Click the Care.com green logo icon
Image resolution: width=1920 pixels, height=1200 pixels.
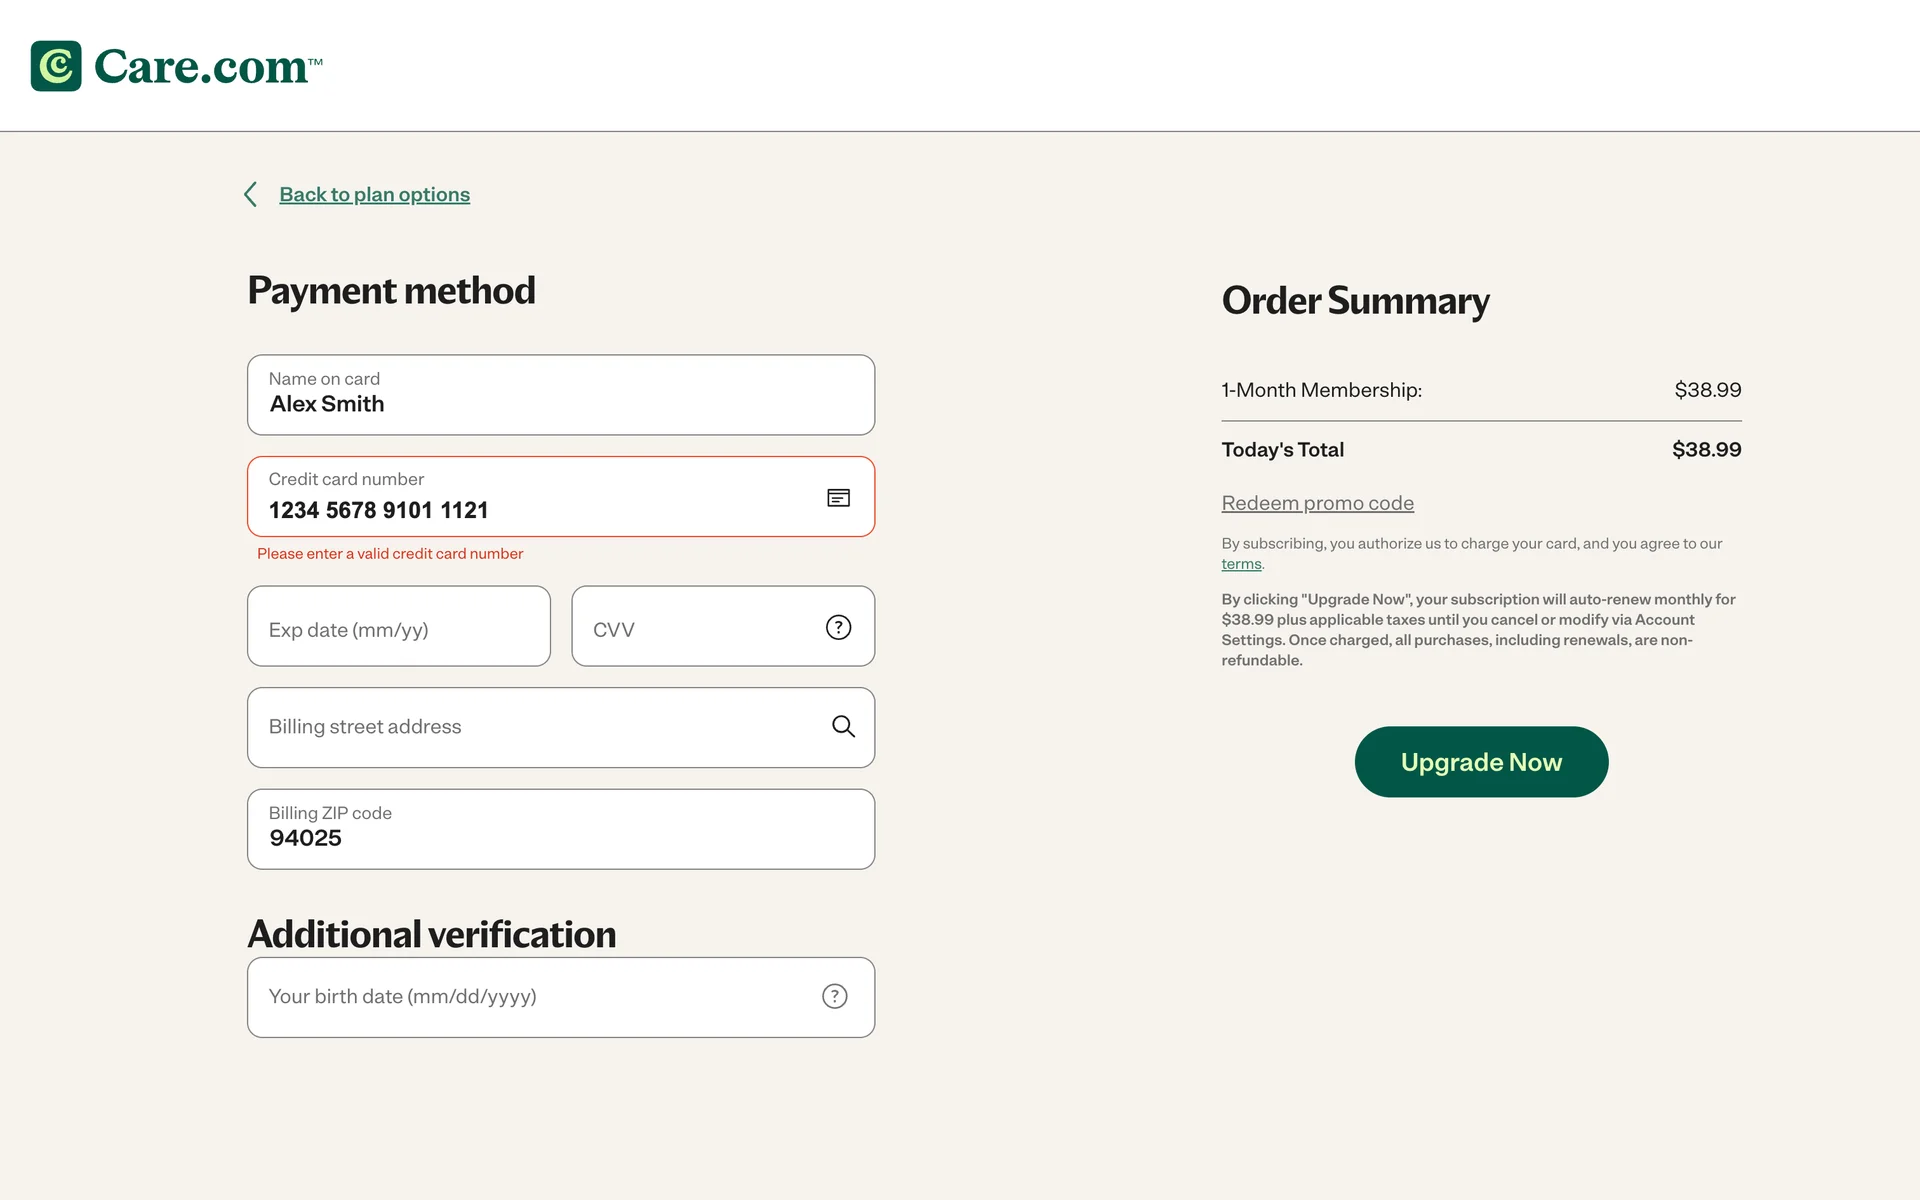point(56,66)
